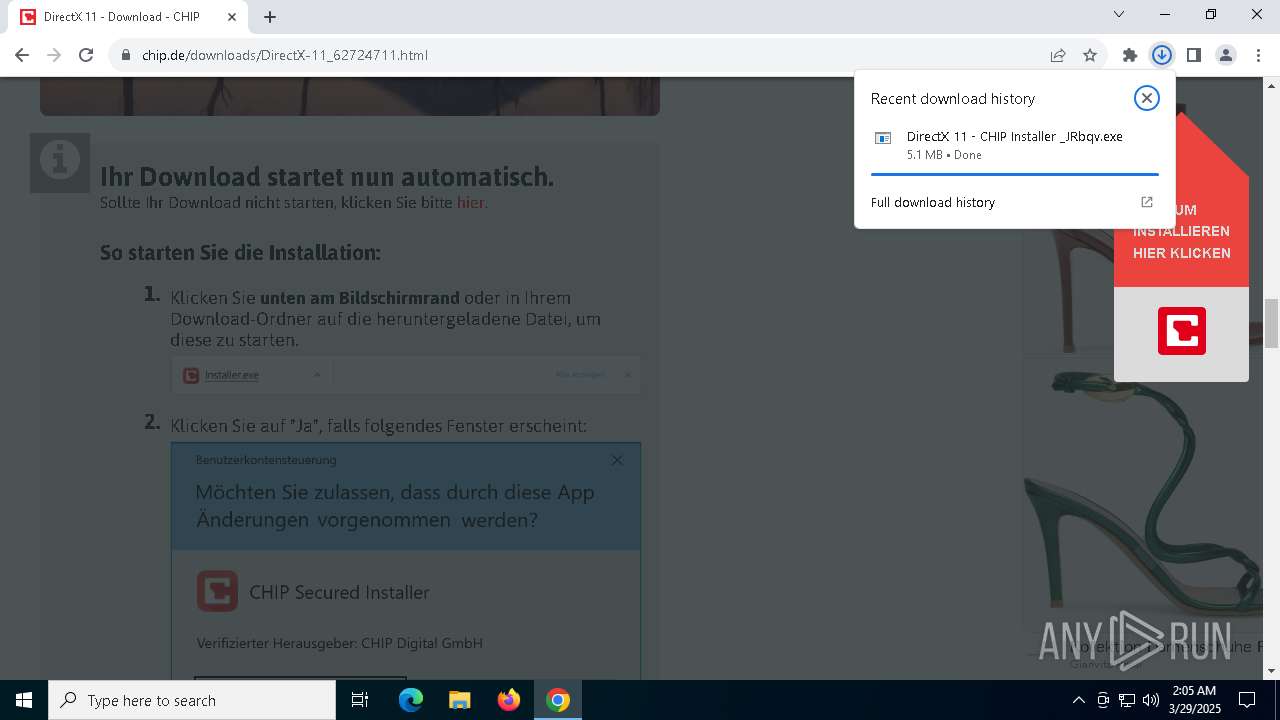This screenshot has width=1280, height=720.
Task: Click the red 'hier' link
Action: point(470,202)
